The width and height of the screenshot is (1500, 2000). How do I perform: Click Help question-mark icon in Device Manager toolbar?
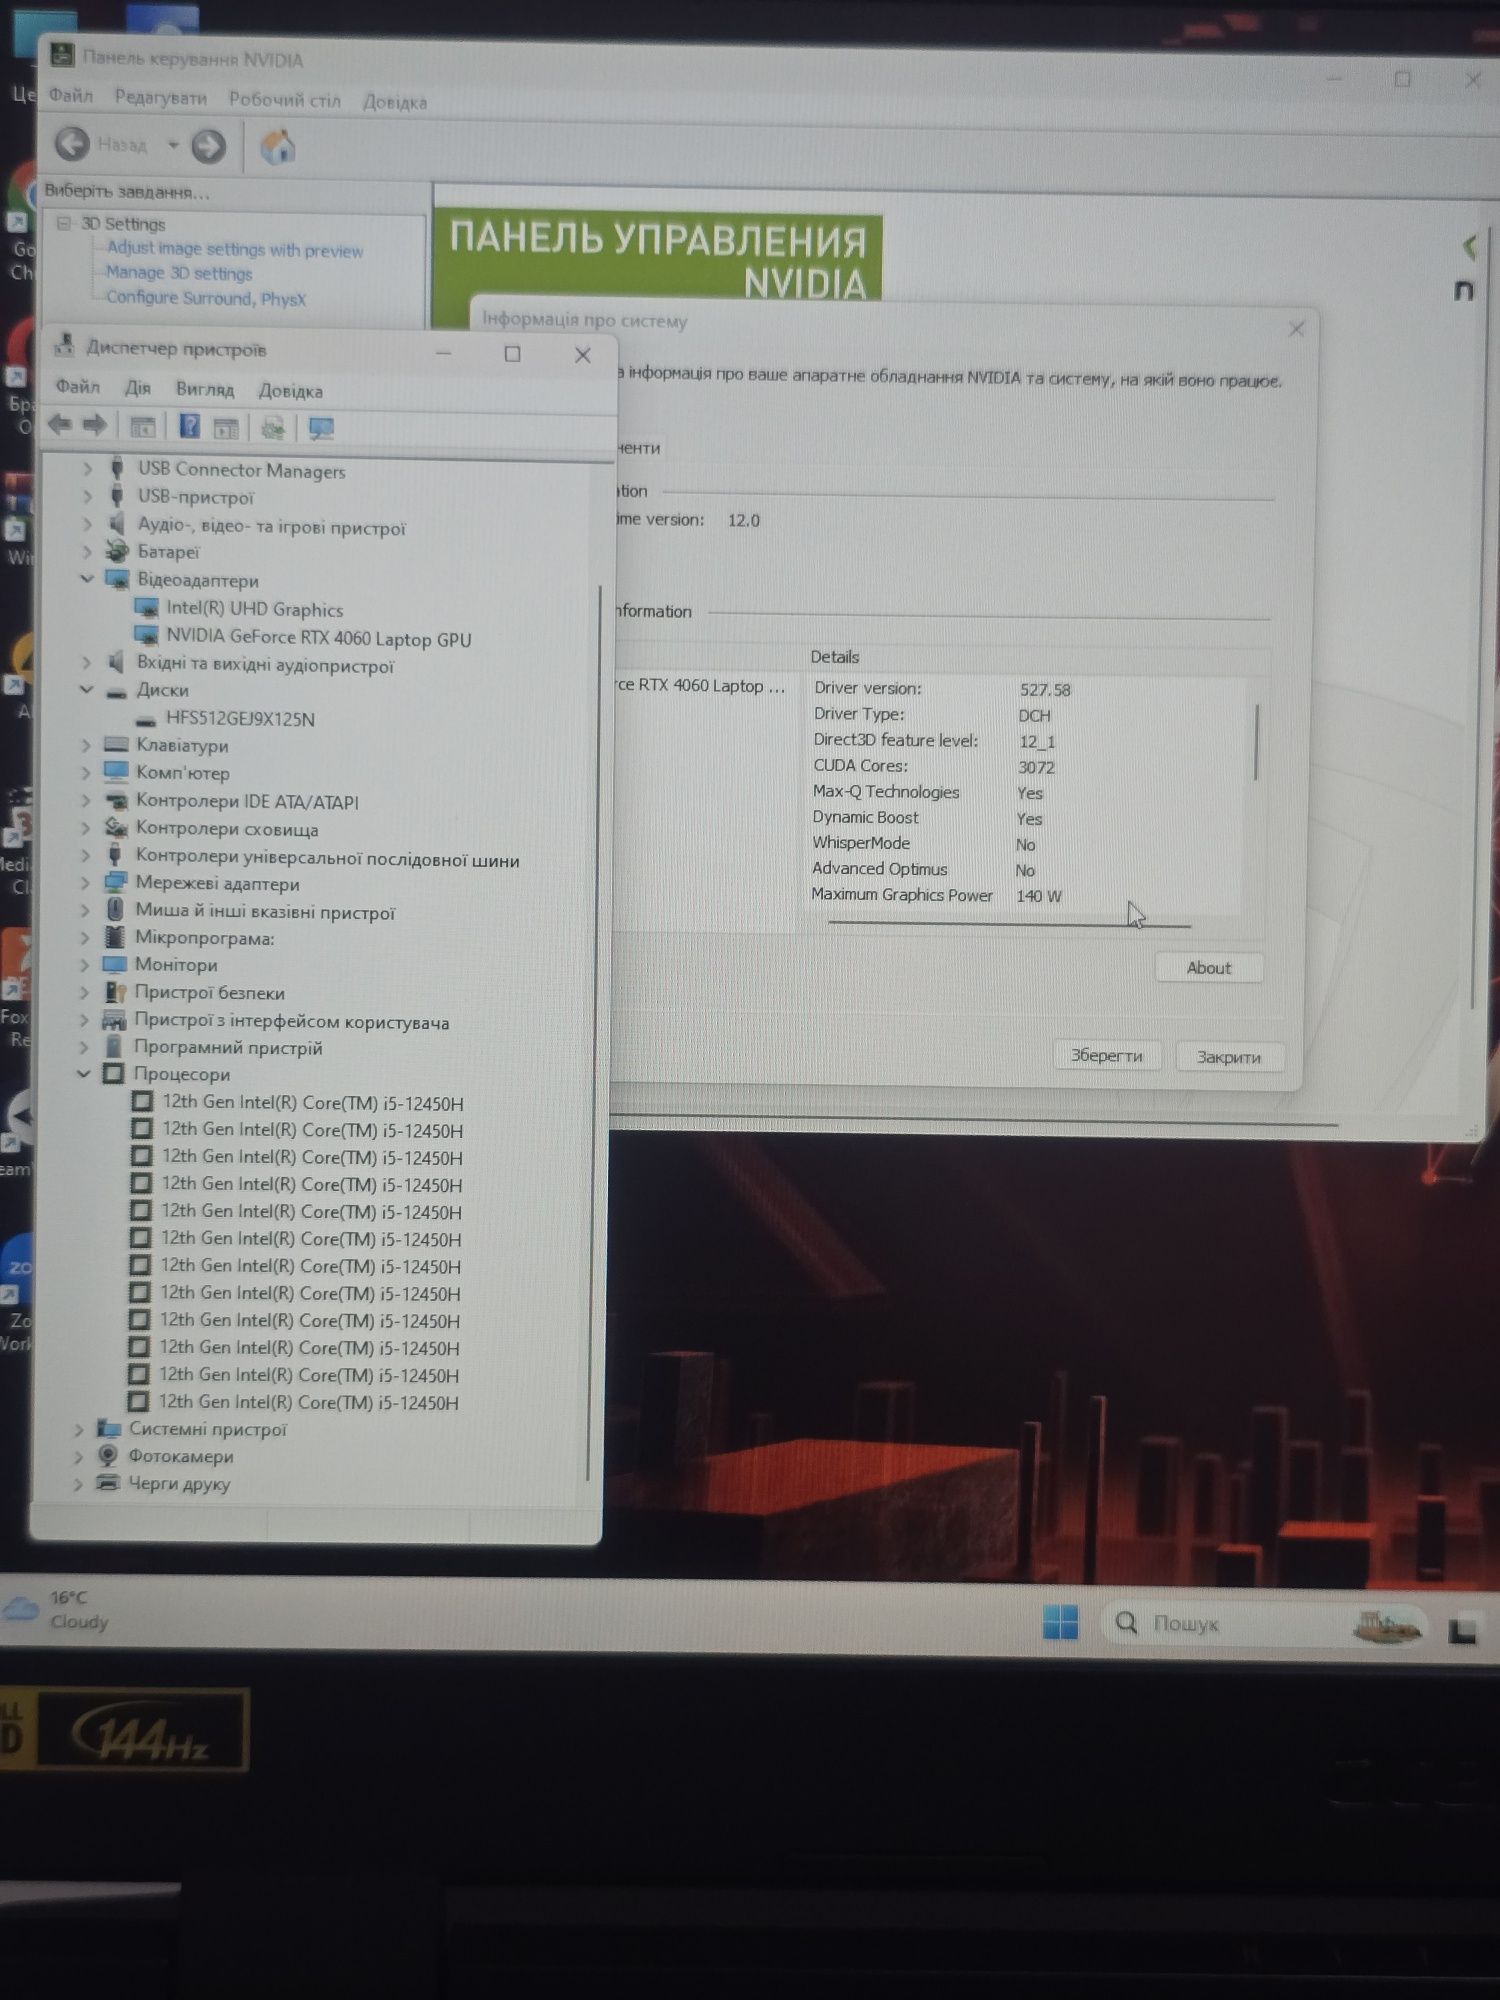tap(189, 427)
